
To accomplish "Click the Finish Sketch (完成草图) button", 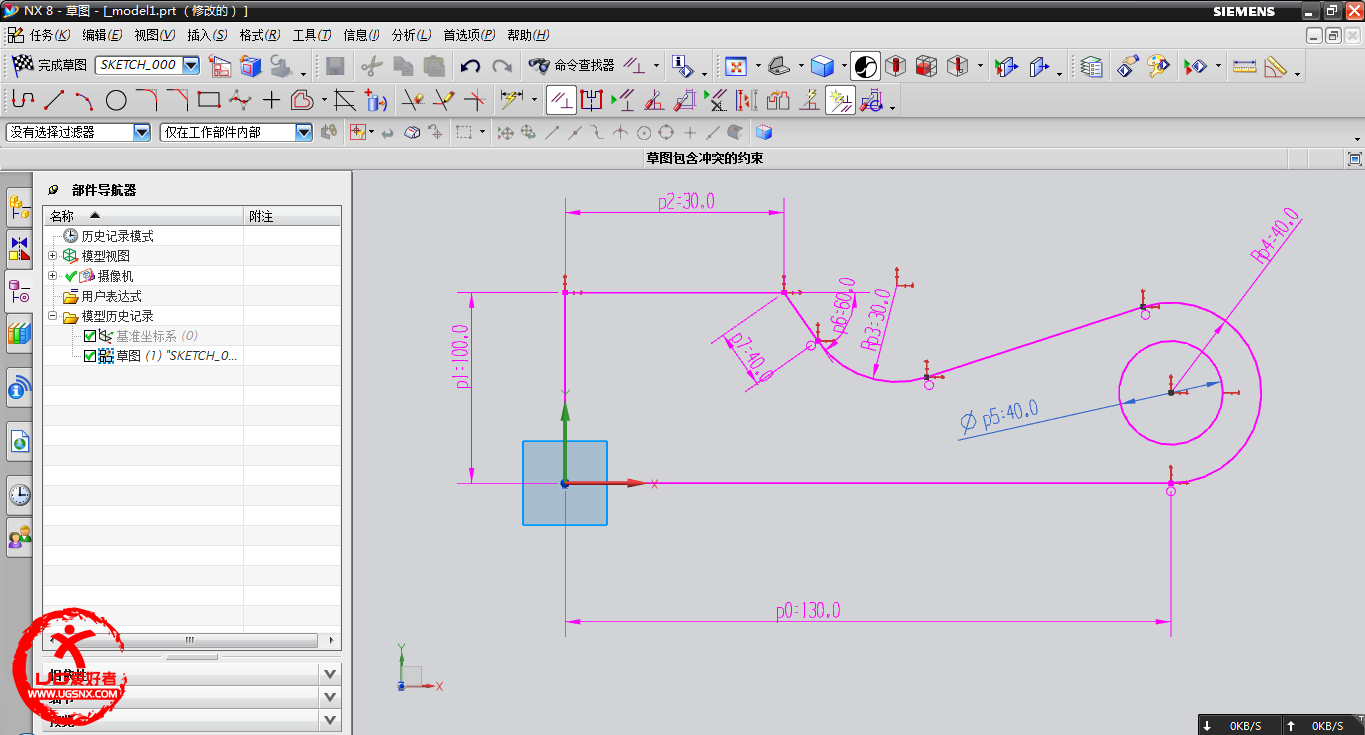I will point(50,65).
